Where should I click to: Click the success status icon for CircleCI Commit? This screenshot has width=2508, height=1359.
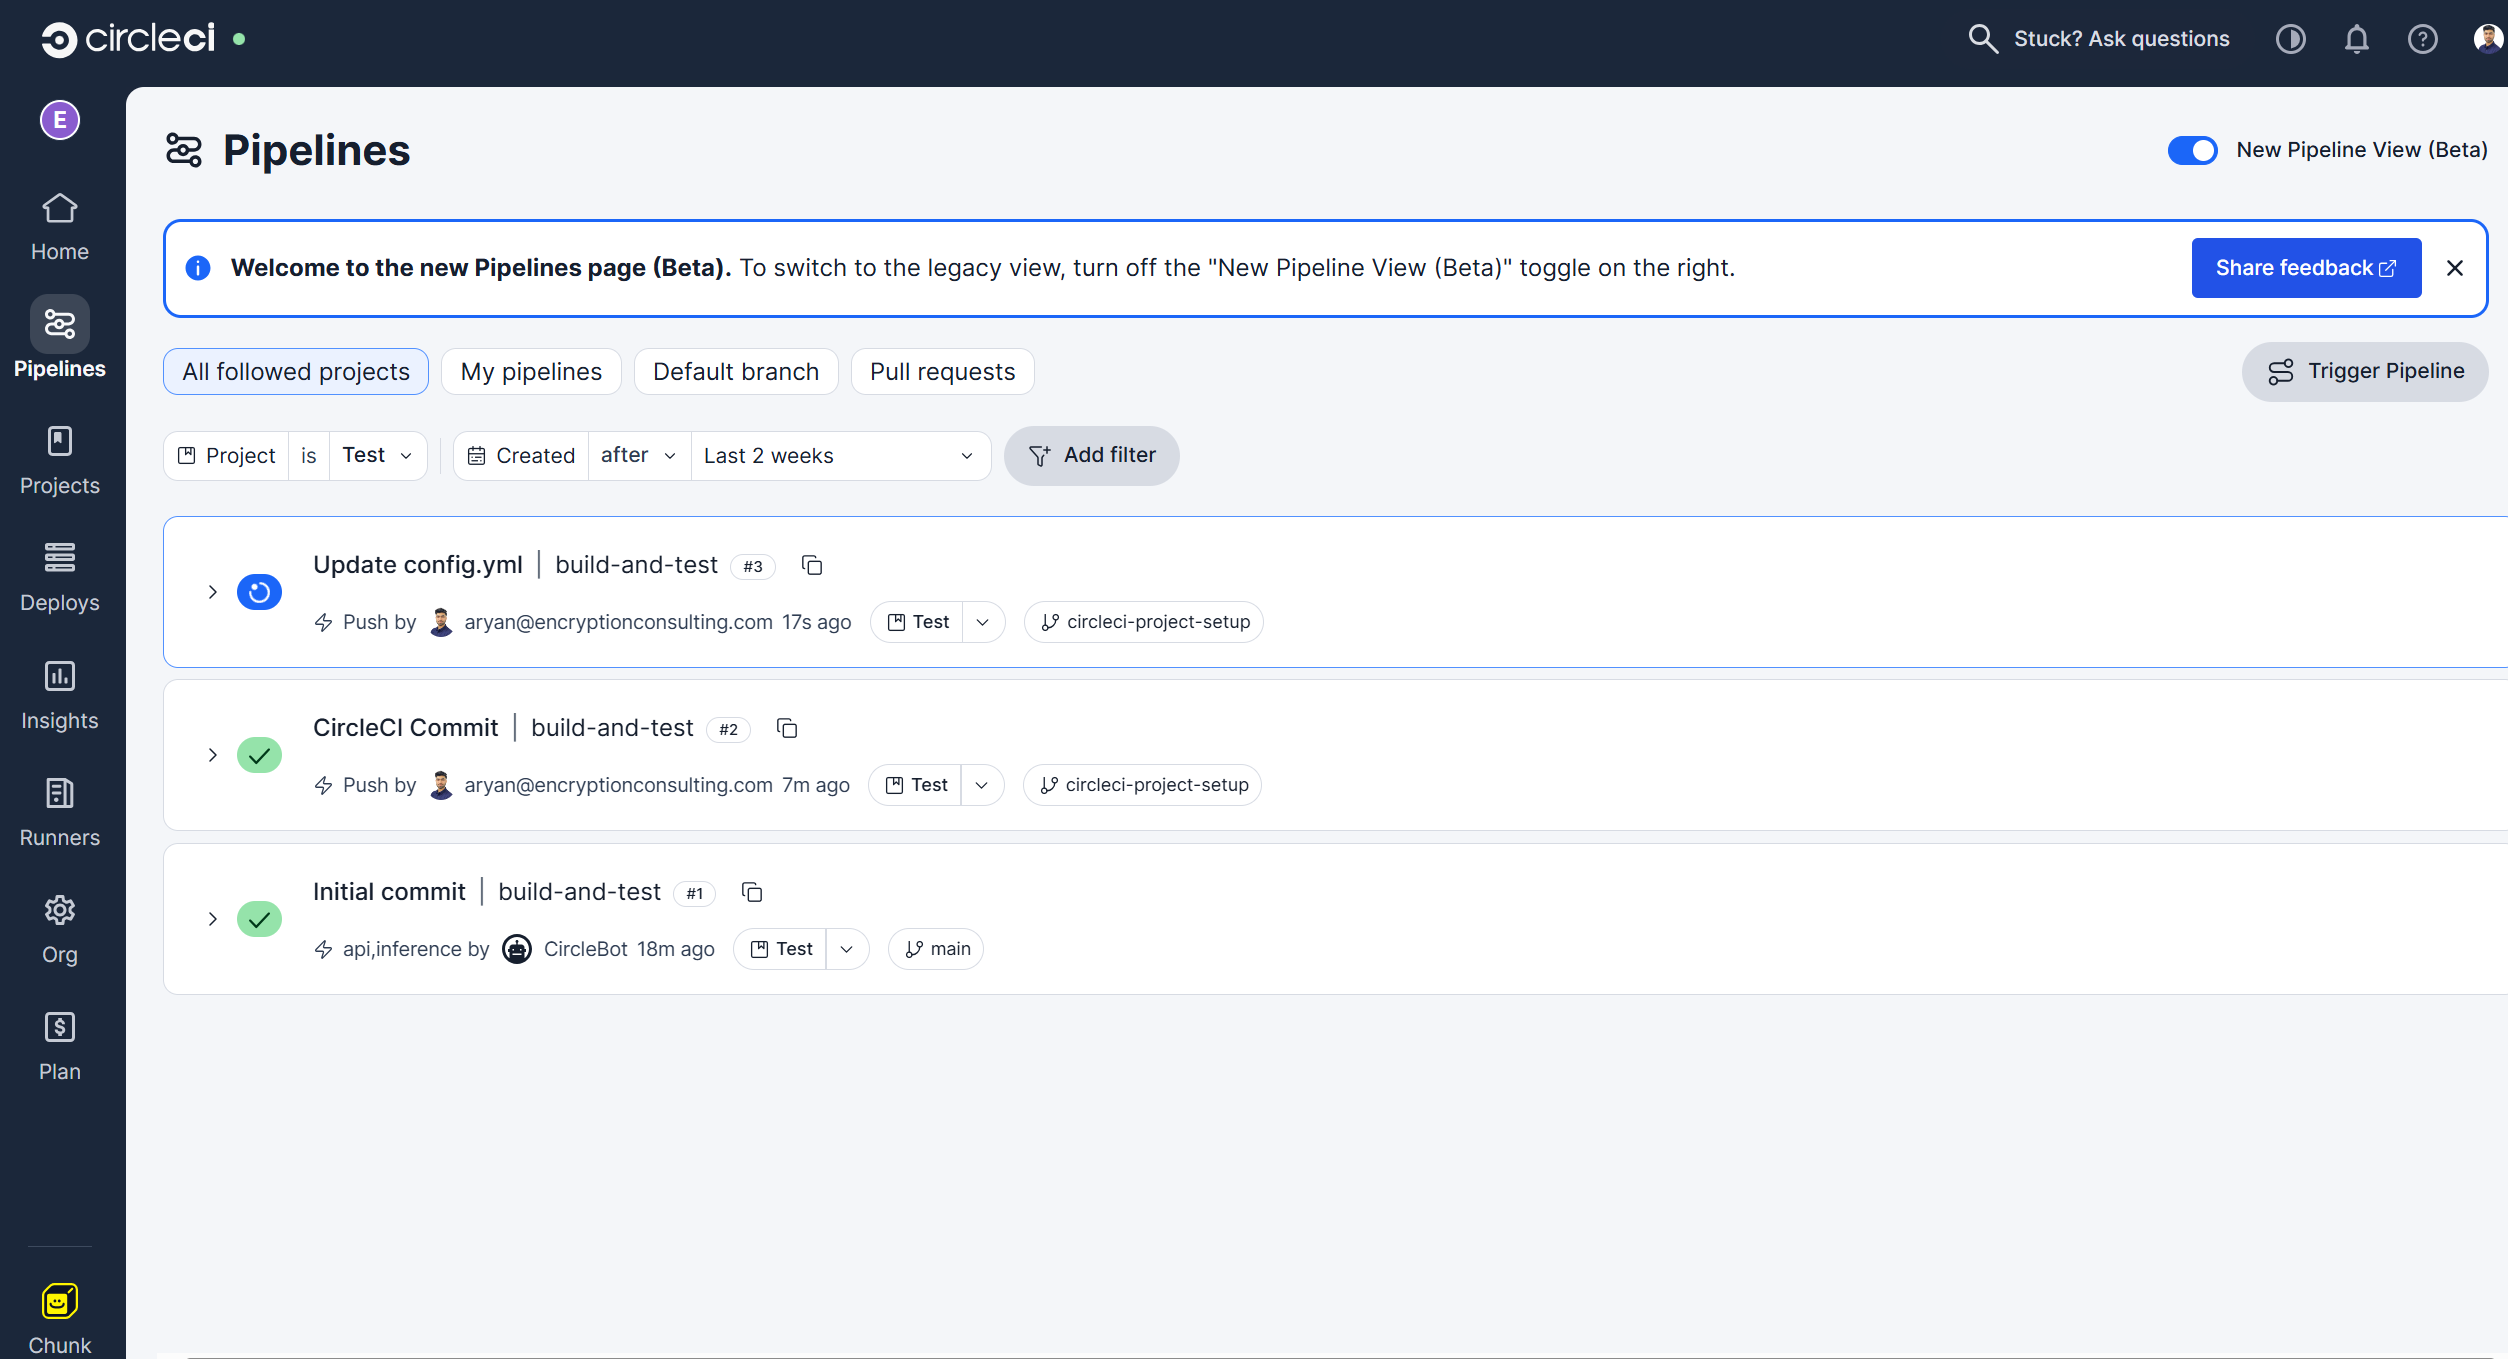tap(259, 755)
